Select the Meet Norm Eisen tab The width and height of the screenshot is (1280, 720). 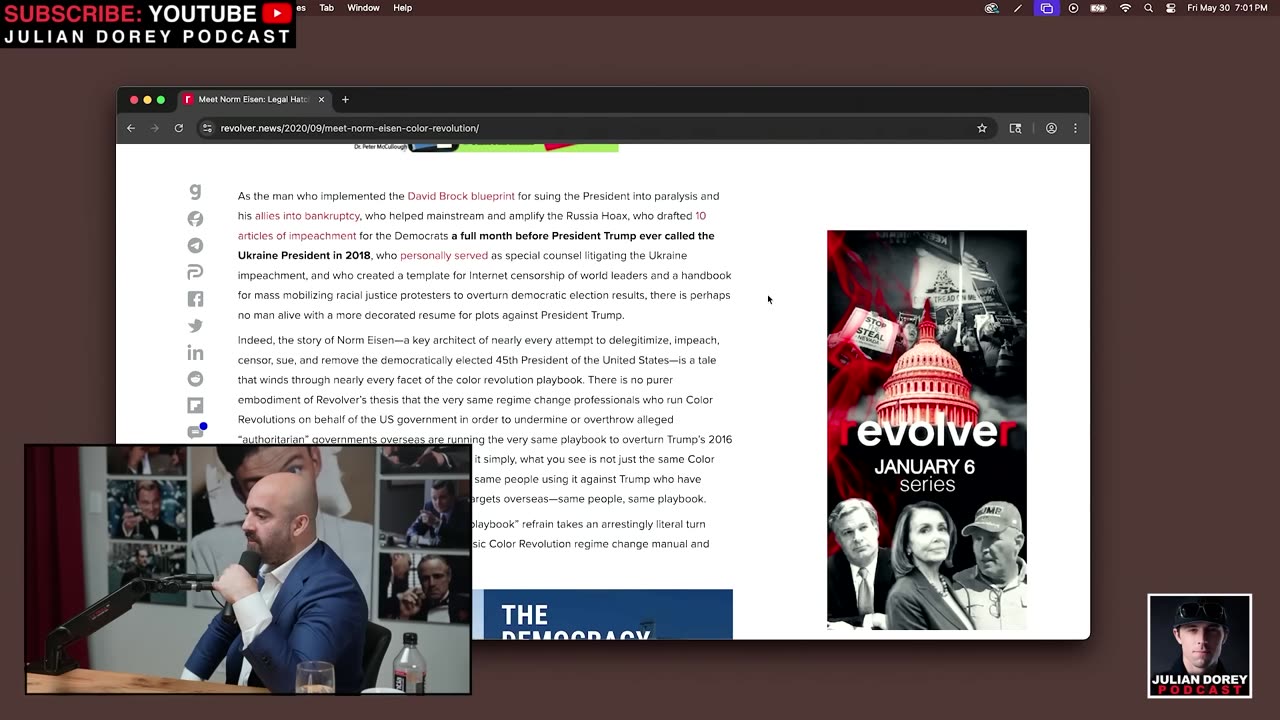click(255, 99)
